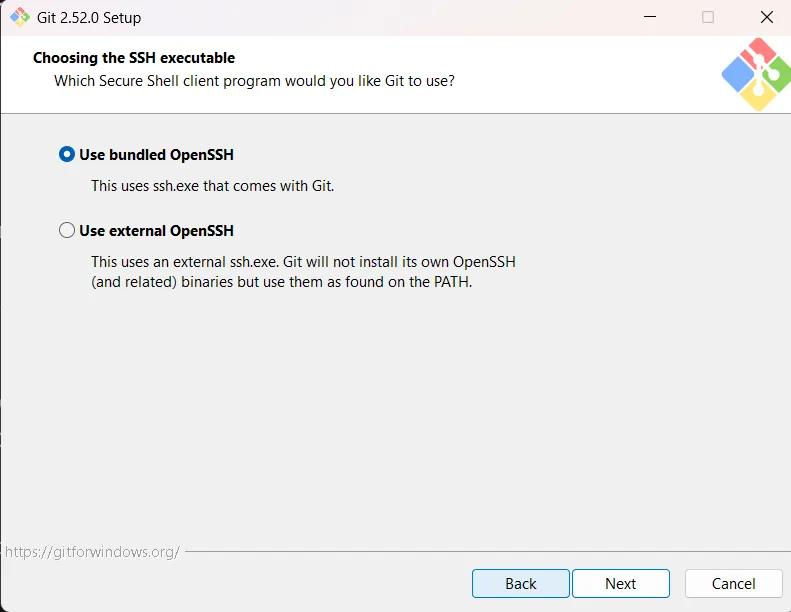
Task: Click the Git icon in the title bar
Action: [19, 17]
